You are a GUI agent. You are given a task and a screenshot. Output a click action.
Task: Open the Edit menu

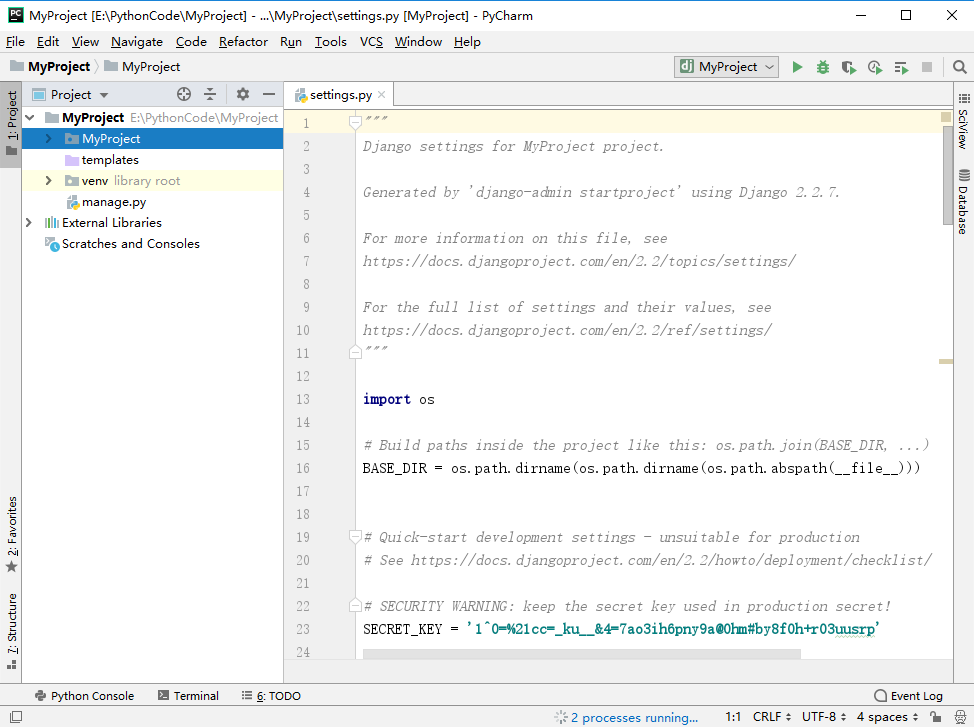pos(48,42)
